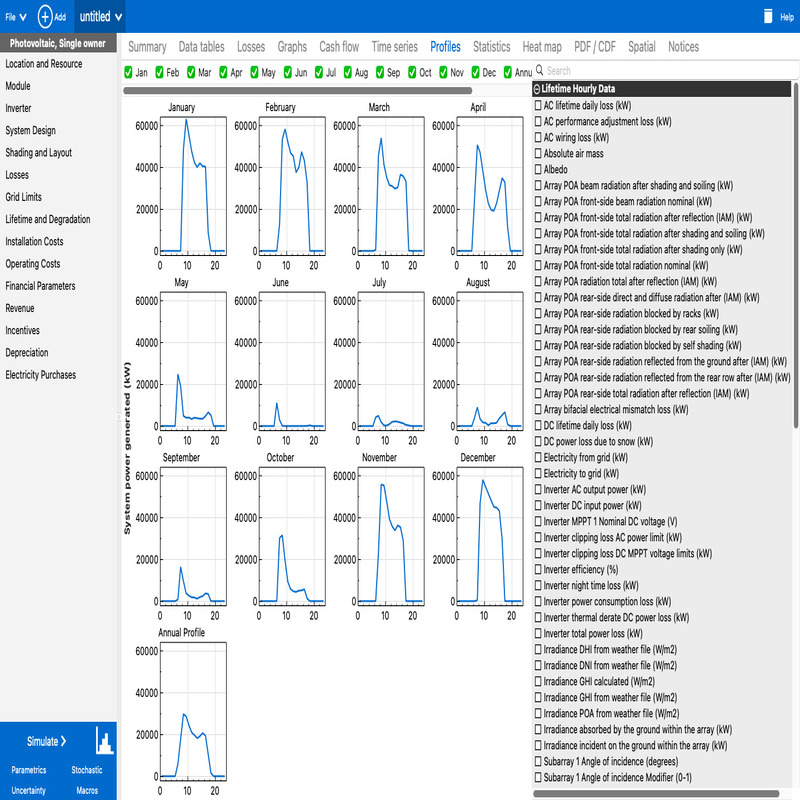
Task: Open the Time series tab
Action: point(395,47)
